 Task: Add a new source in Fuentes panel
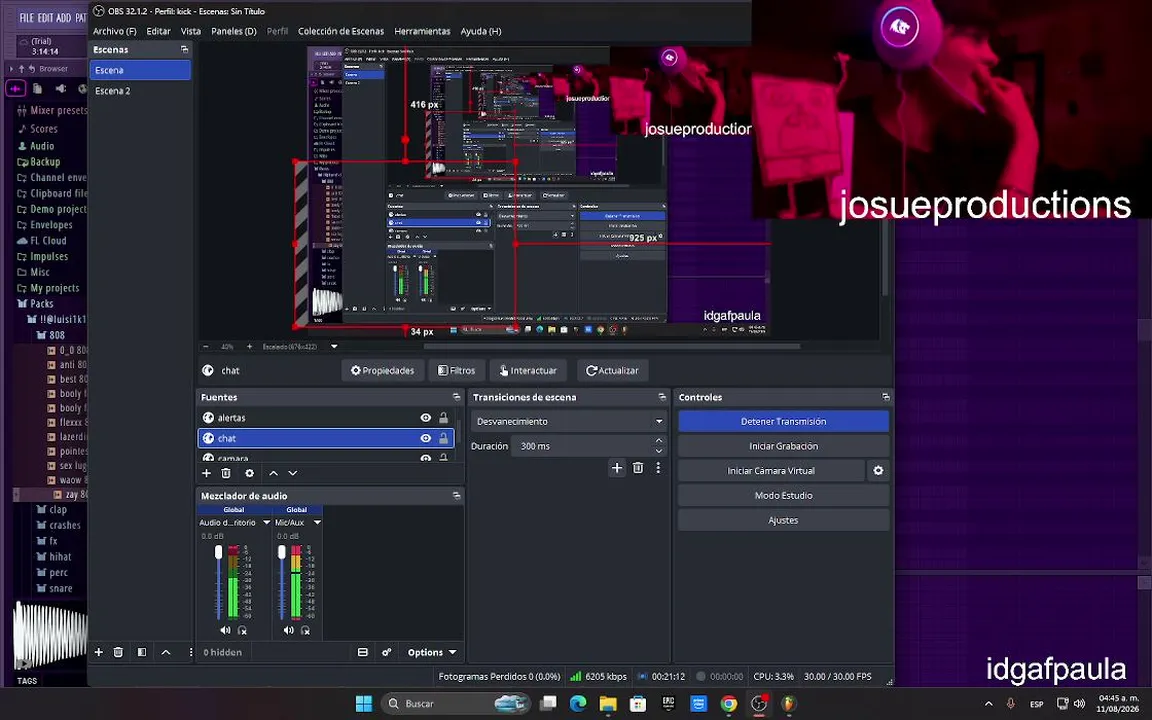[206, 473]
